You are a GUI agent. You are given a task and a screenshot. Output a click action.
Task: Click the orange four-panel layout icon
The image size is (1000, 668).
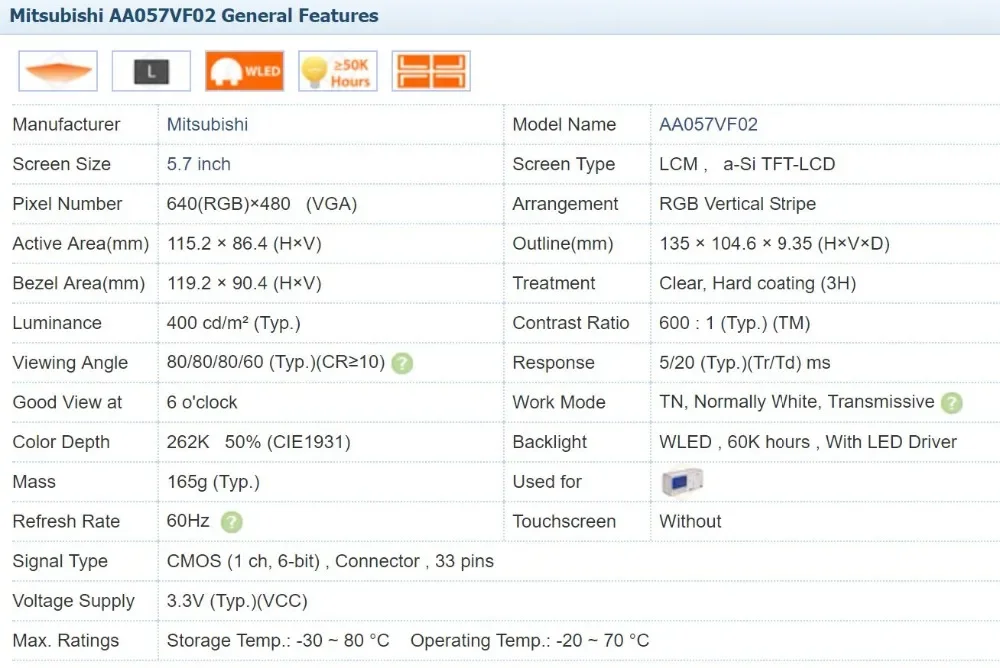click(431, 71)
